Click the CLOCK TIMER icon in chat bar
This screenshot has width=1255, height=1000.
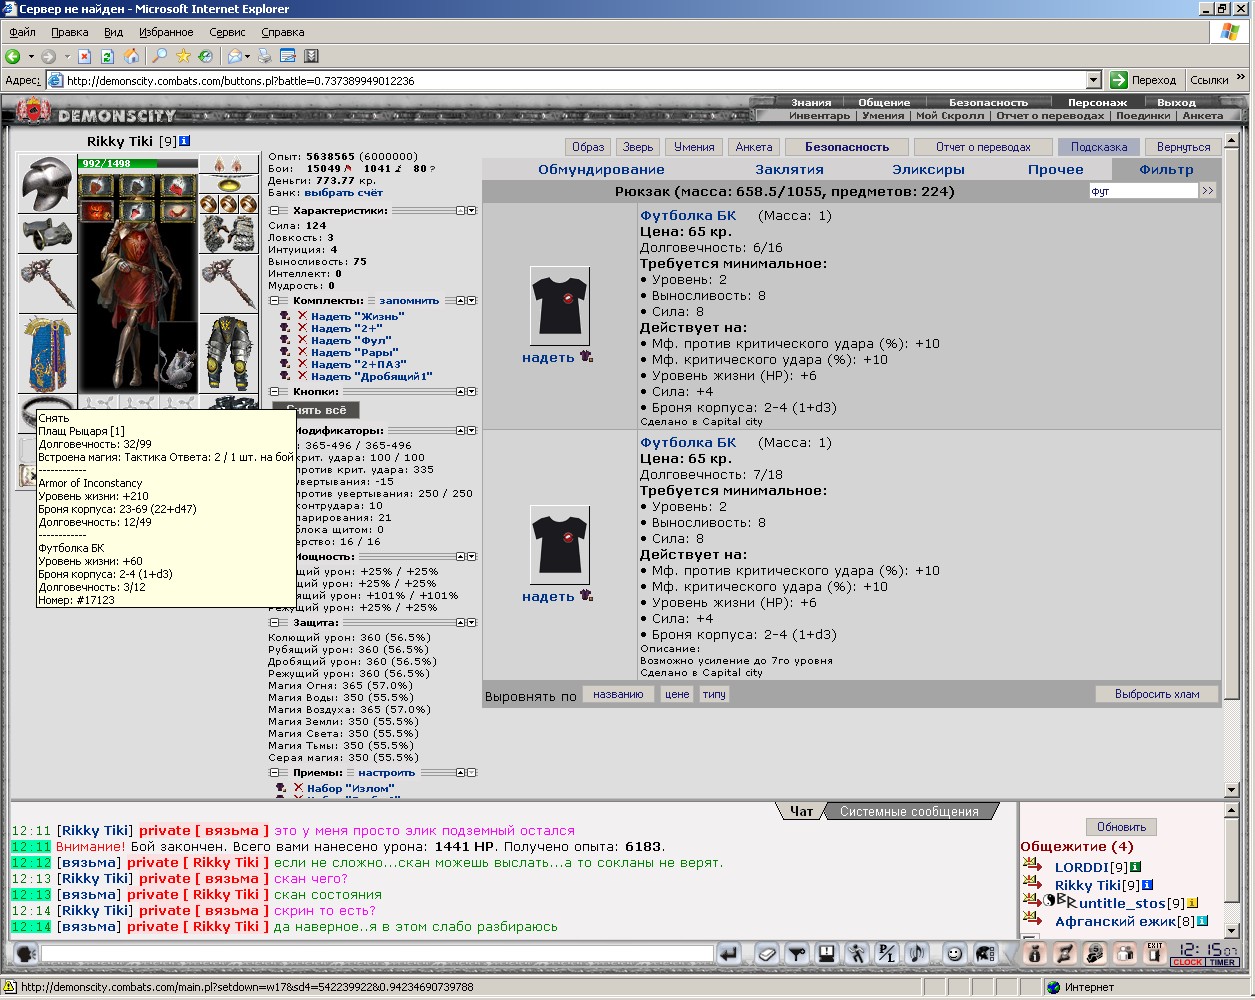point(1205,954)
